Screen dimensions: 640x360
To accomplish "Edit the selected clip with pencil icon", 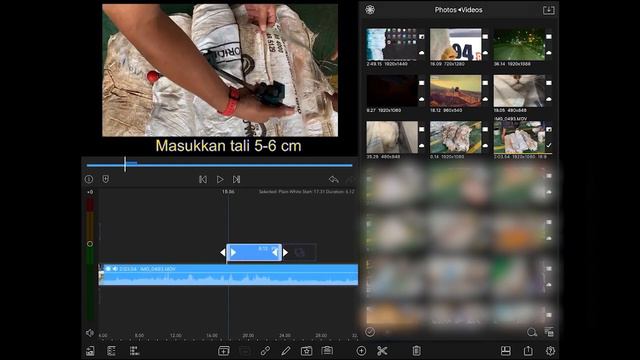I will (286, 351).
